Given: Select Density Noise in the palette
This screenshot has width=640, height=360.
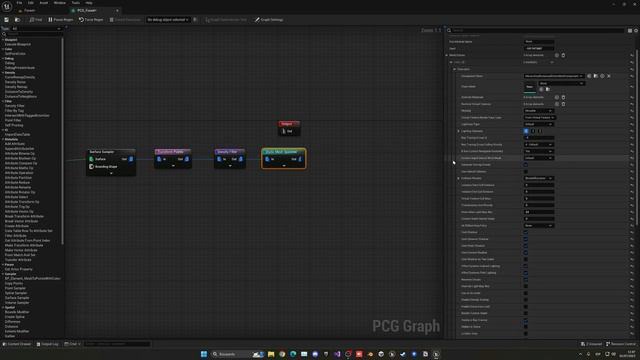Looking at the screenshot, I should [x=15, y=82].
